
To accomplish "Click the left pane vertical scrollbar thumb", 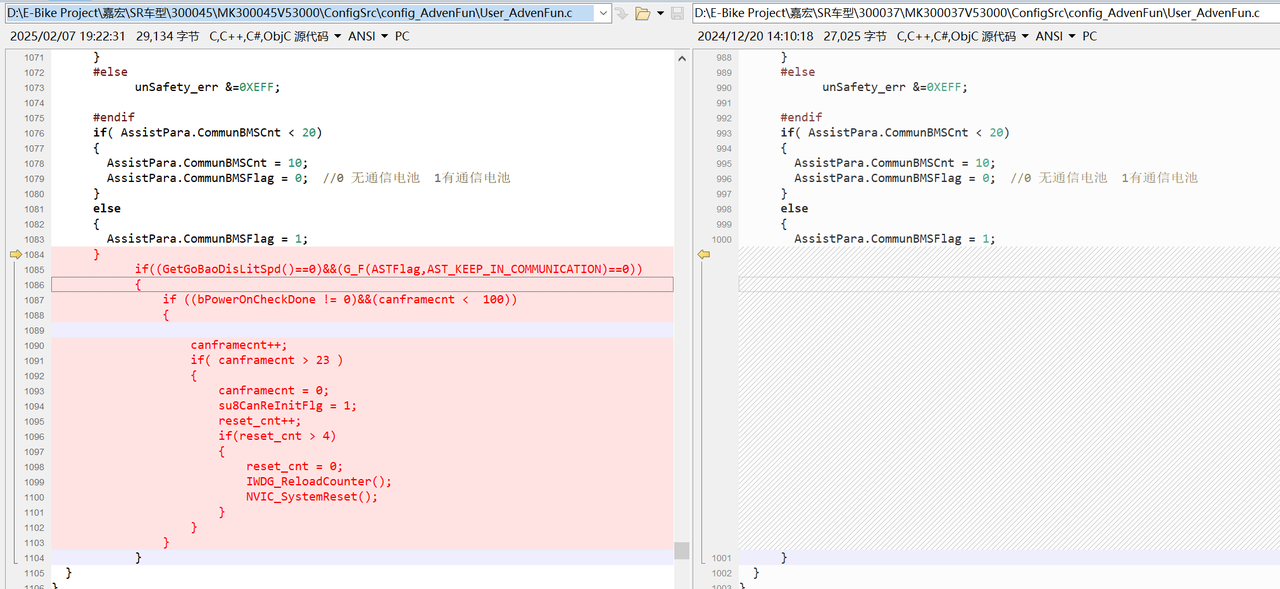I will coord(682,549).
